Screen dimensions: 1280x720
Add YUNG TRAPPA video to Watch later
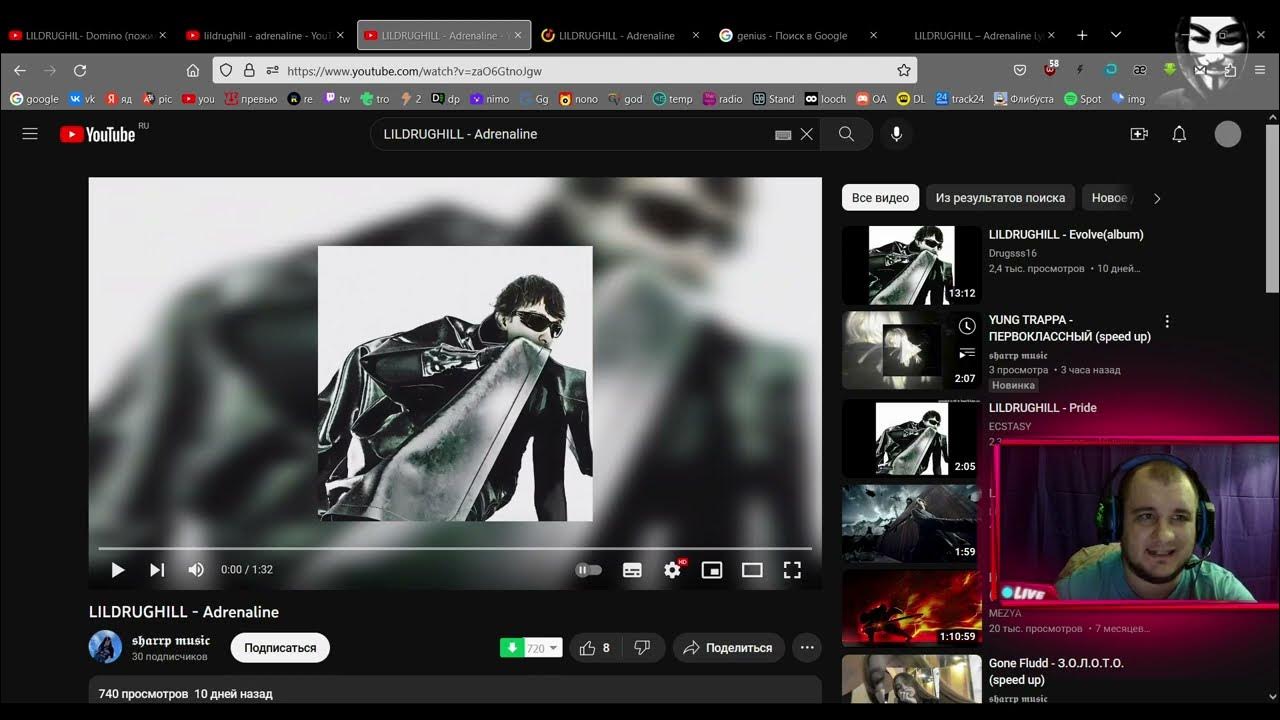tap(967, 326)
